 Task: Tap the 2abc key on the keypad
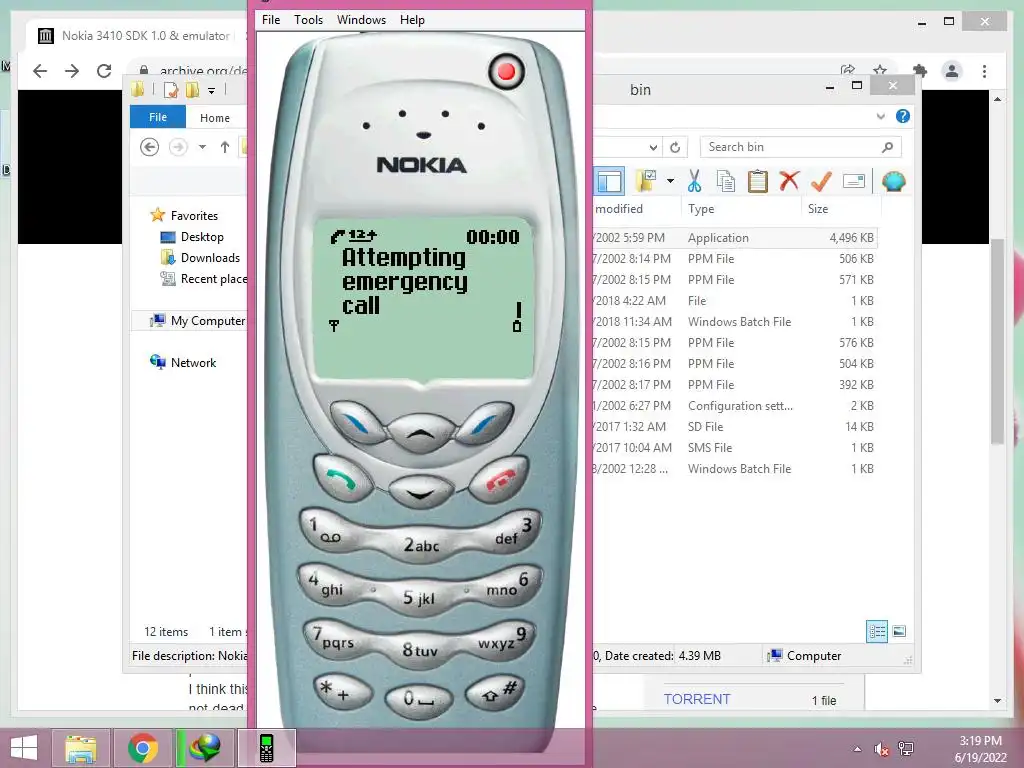click(421, 544)
